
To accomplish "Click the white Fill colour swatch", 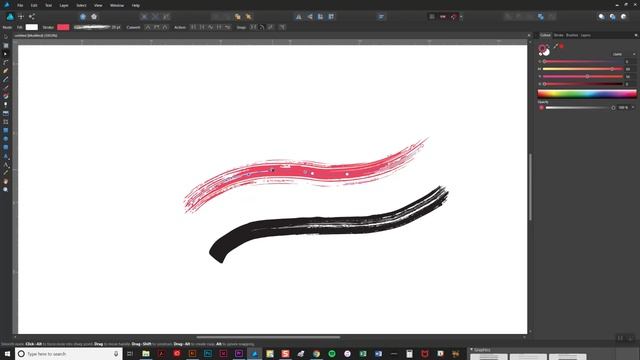I will click(31, 27).
